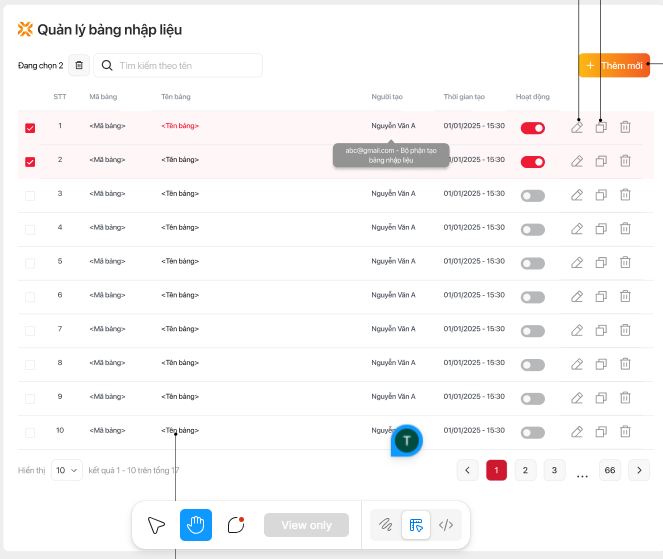Image resolution: width=663 pixels, height=559 pixels.
Task: Go to page 2 in pagination
Action: point(526,470)
